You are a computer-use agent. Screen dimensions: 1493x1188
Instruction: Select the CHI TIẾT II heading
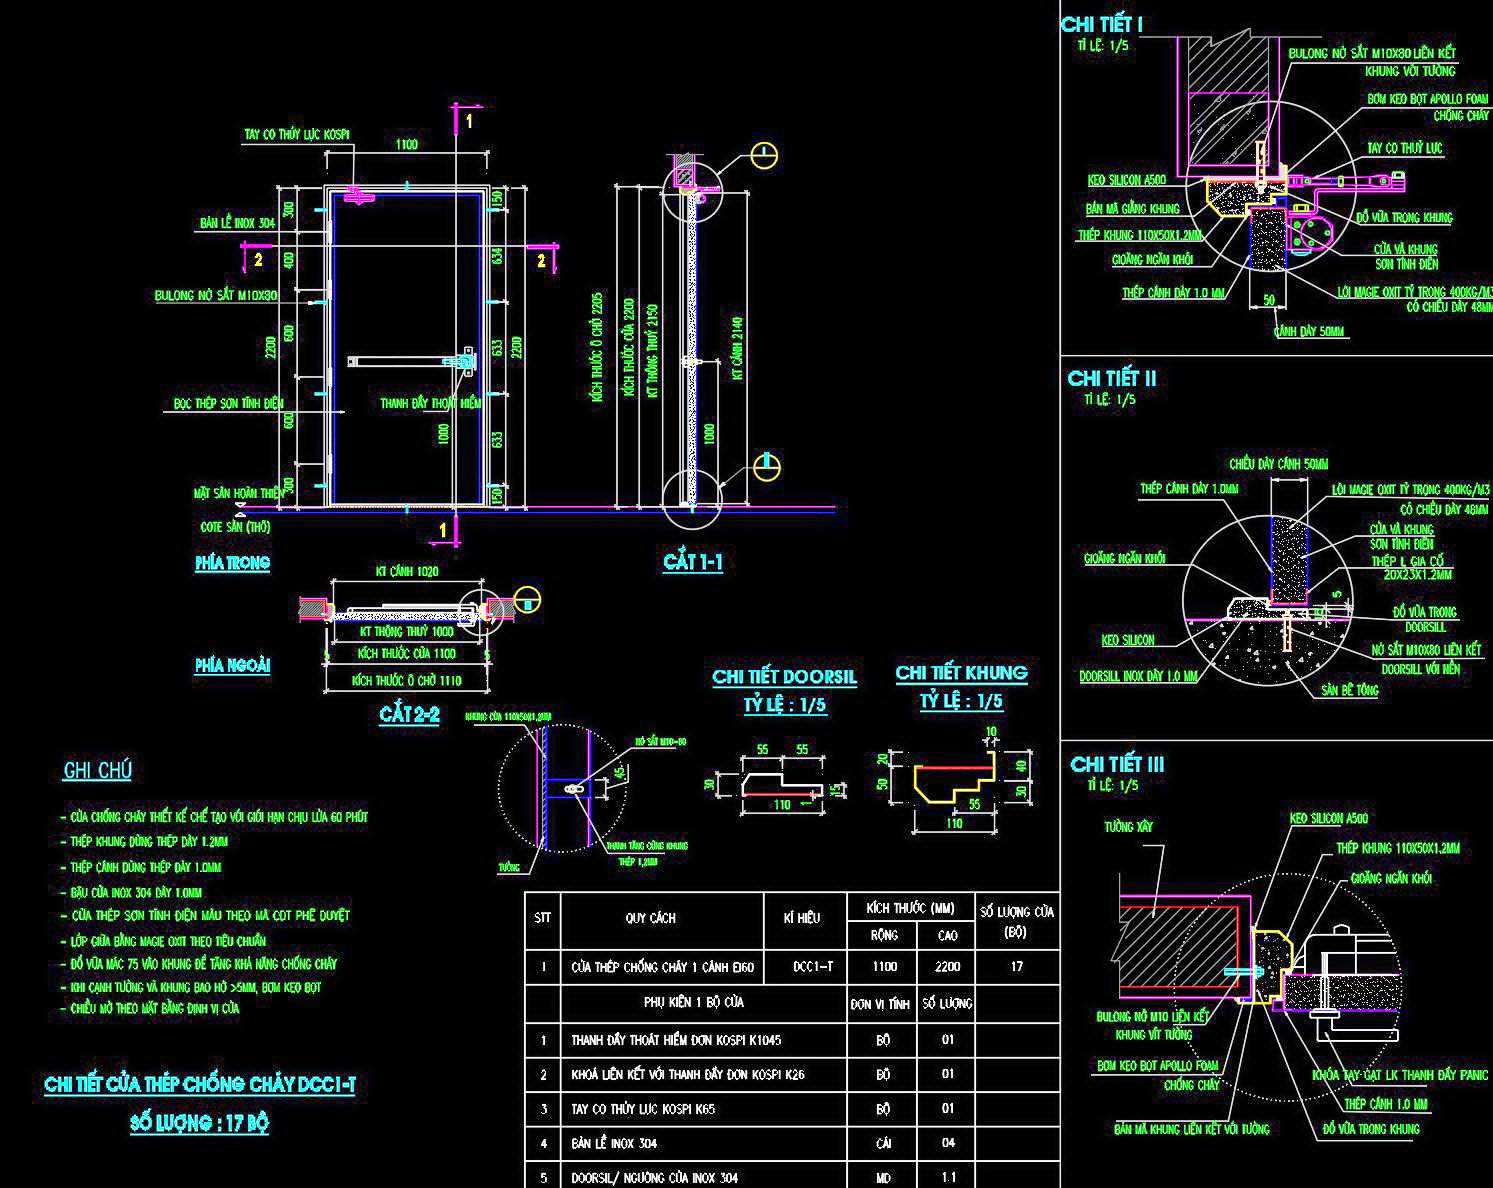click(x=1111, y=378)
